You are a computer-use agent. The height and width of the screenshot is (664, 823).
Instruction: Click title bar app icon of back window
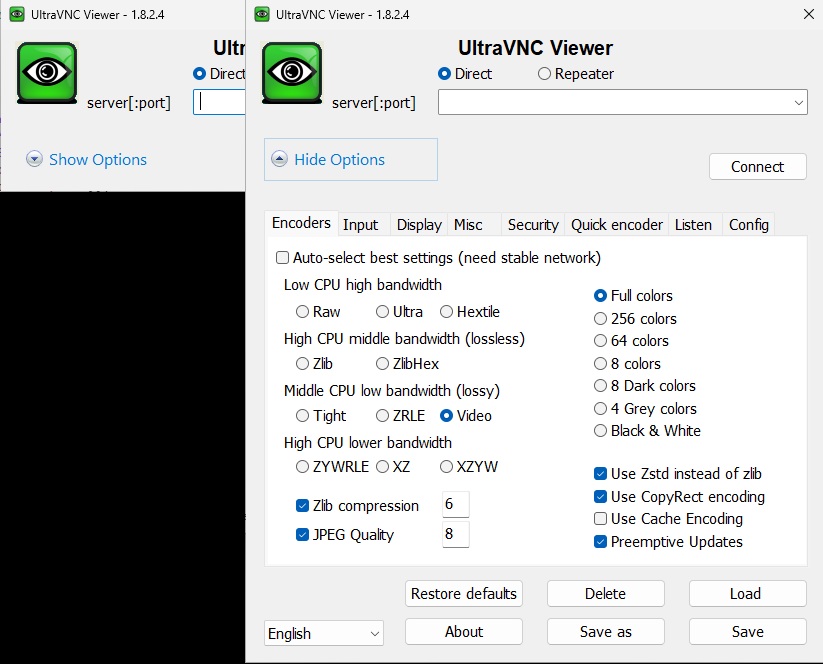pyautogui.click(x=17, y=14)
